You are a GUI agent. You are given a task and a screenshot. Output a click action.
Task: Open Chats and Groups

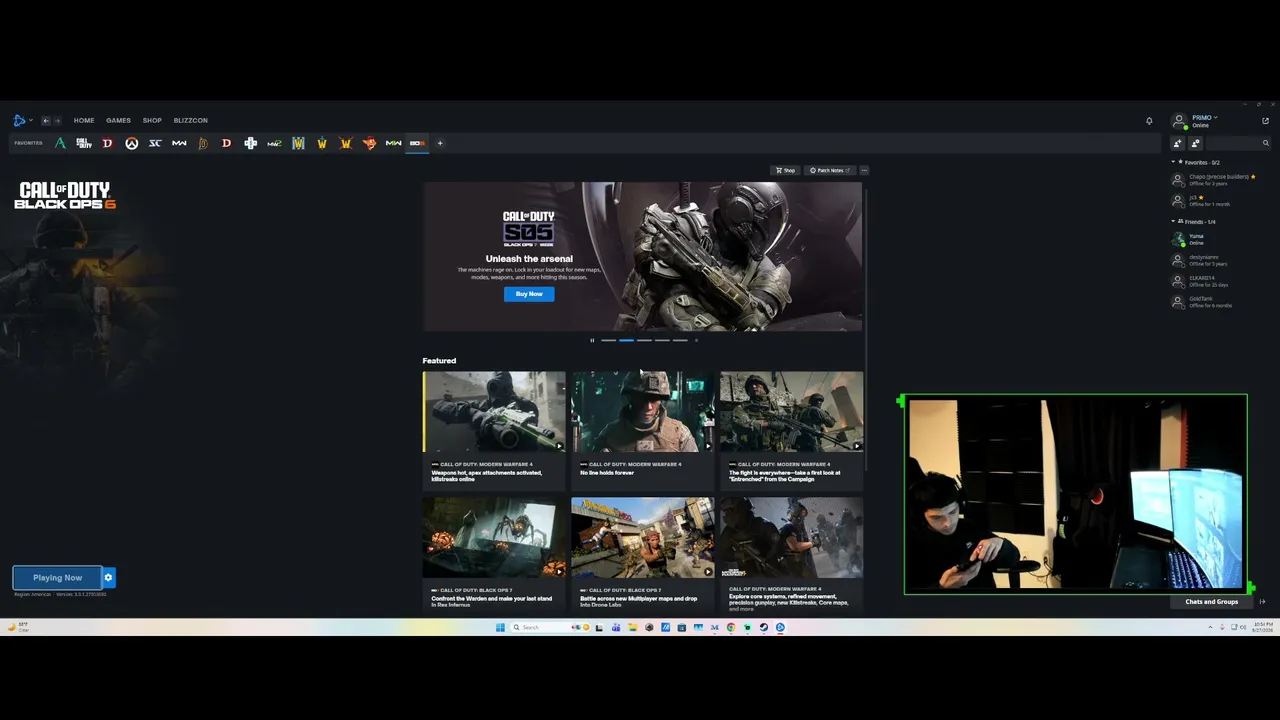click(1212, 602)
